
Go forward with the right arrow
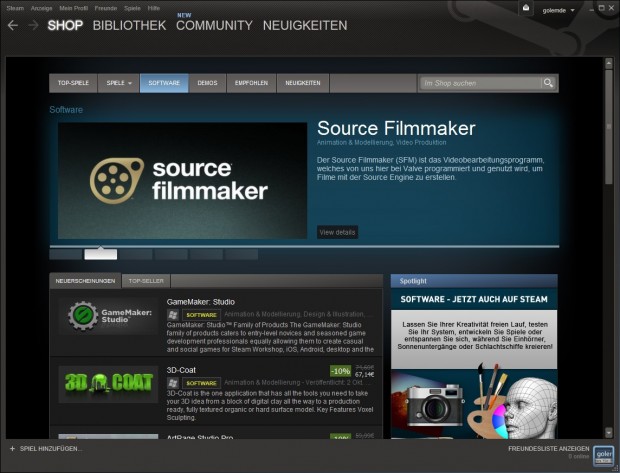pos(34,26)
